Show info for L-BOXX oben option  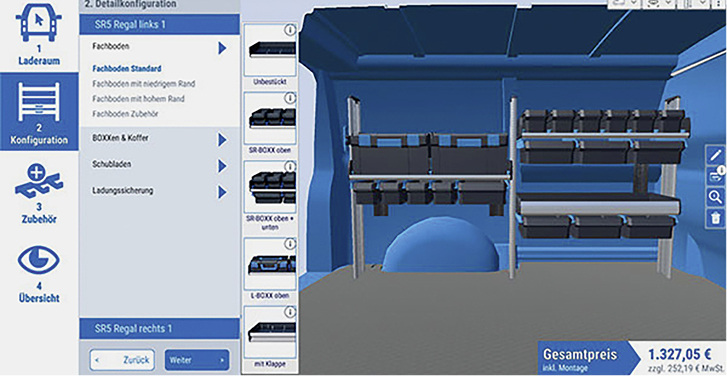(290, 244)
